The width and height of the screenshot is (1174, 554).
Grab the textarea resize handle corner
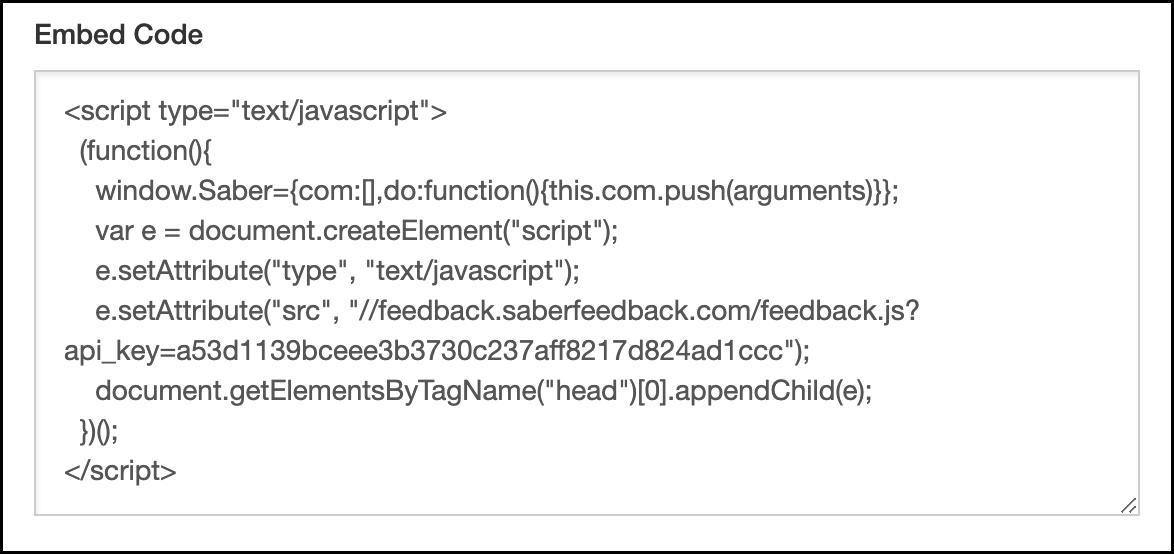tap(1128, 506)
